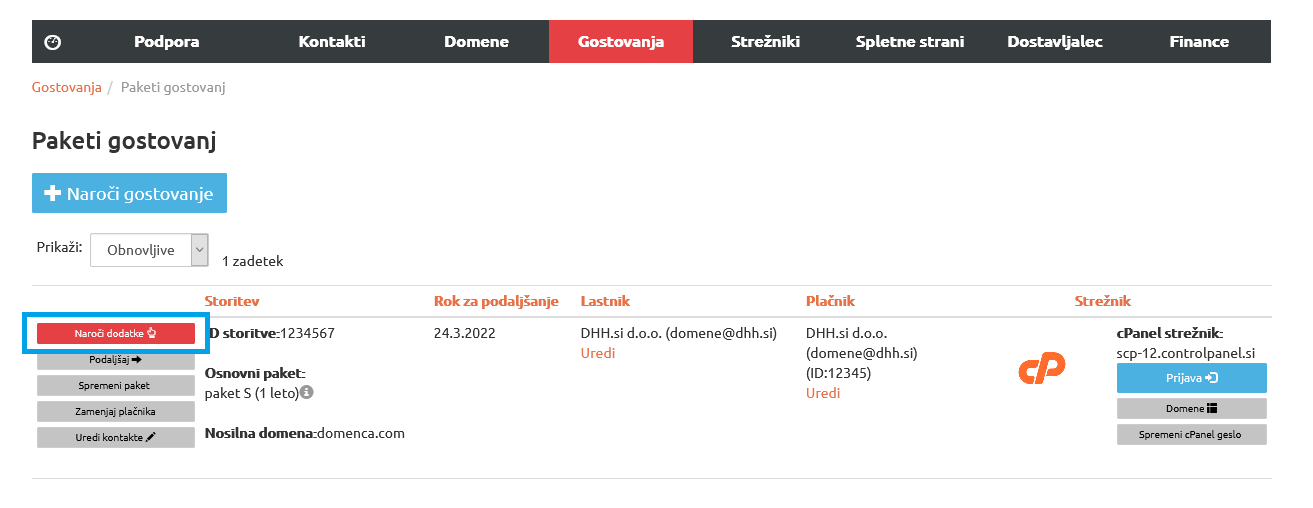Click the cPanel orange logo icon

click(1042, 368)
